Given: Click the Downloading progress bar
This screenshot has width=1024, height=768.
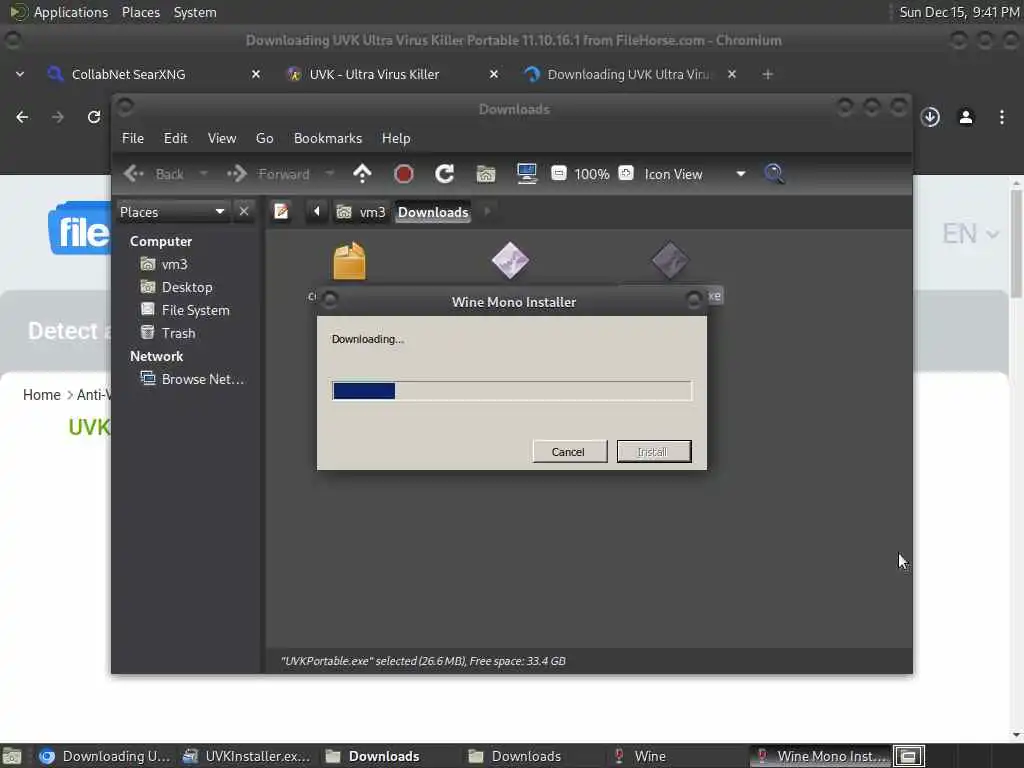Looking at the screenshot, I should pyautogui.click(x=511, y=391).
